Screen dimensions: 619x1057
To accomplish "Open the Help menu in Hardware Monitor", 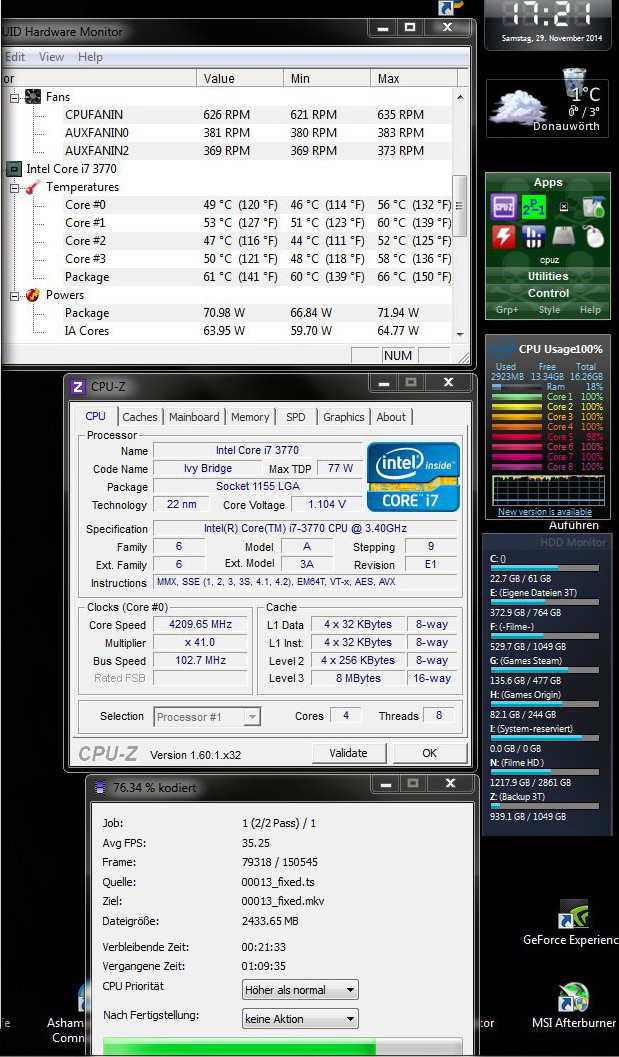I will (x=90, y=57).
